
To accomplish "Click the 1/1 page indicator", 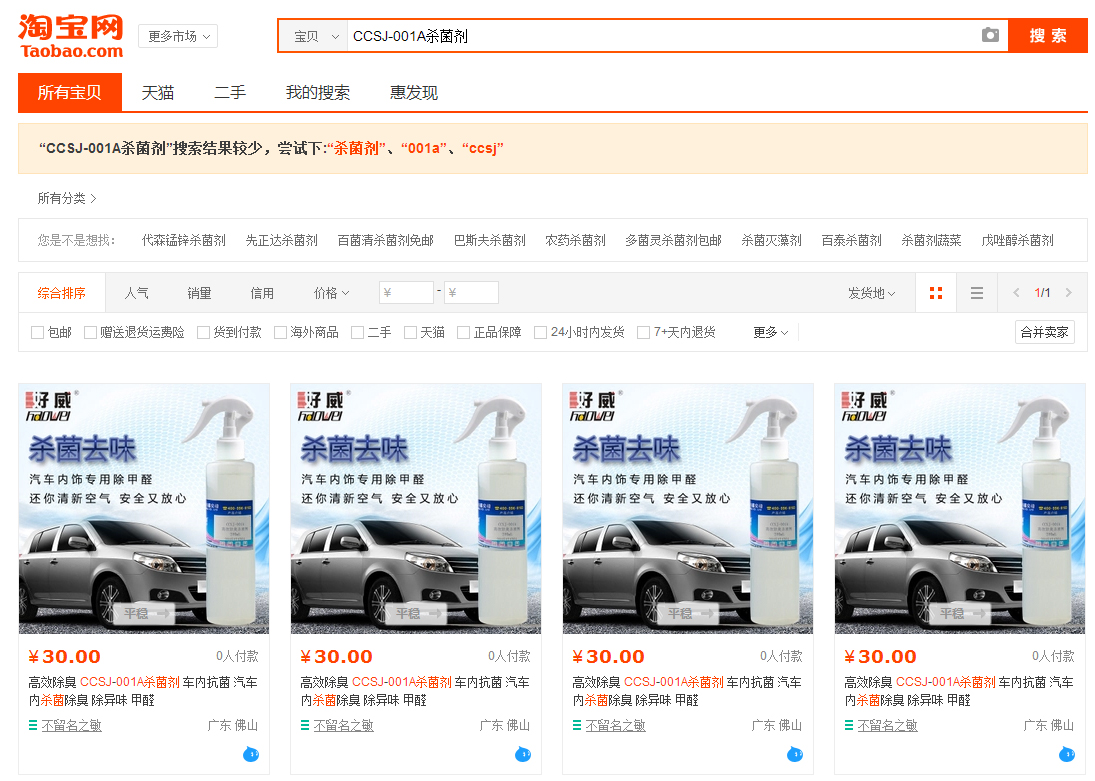I will [x=1042, y=293].
